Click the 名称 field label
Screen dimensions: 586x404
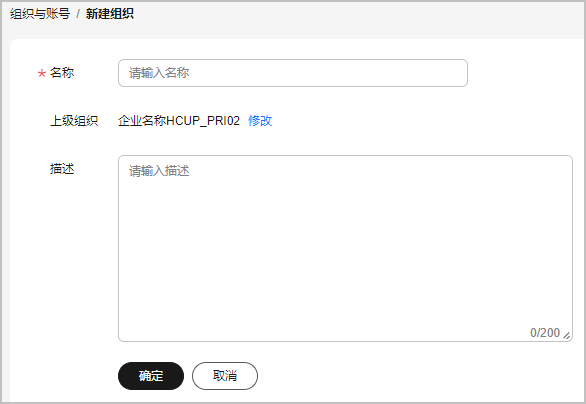click(x=62, y=73)
